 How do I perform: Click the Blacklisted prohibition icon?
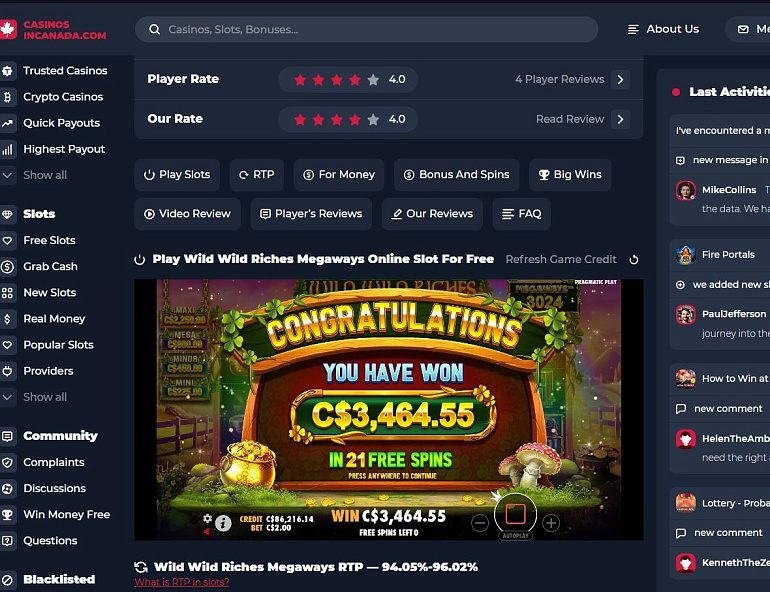7,580
